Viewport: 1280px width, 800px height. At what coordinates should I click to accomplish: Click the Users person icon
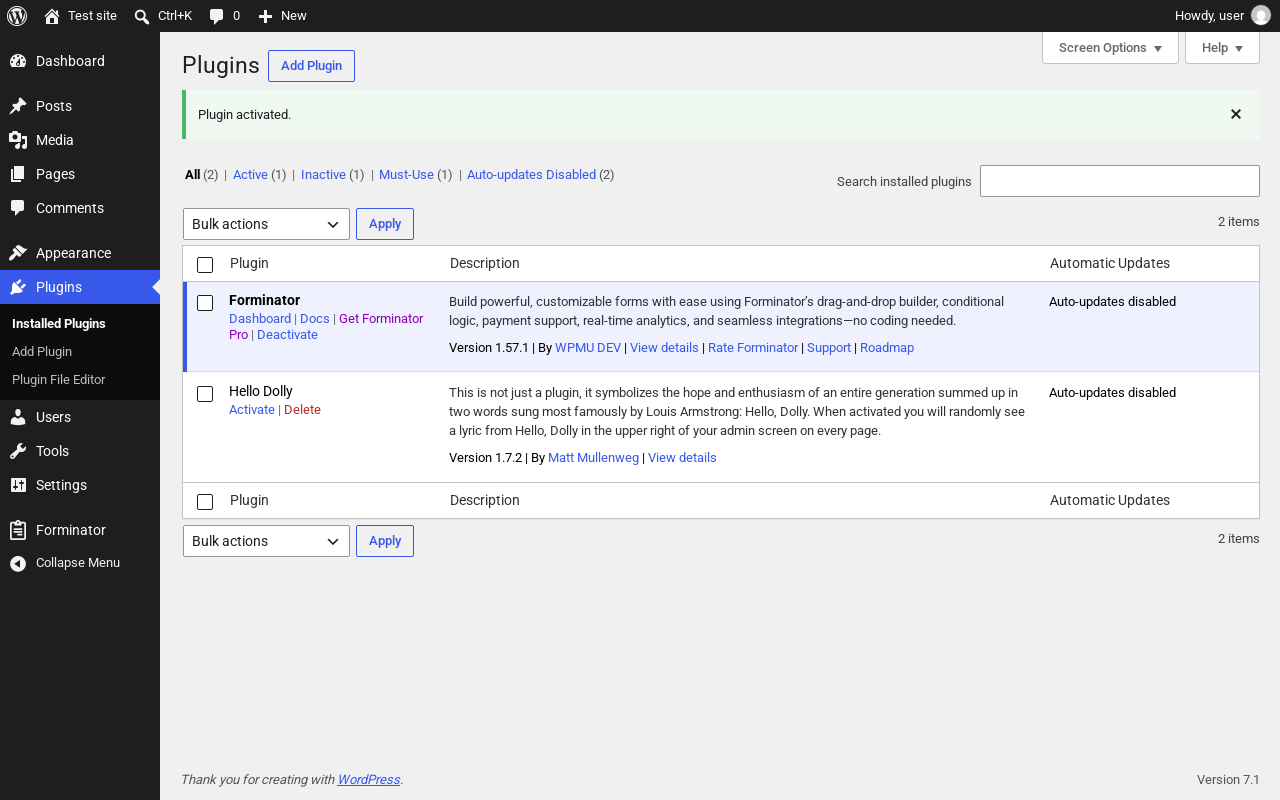pos(18,417)
